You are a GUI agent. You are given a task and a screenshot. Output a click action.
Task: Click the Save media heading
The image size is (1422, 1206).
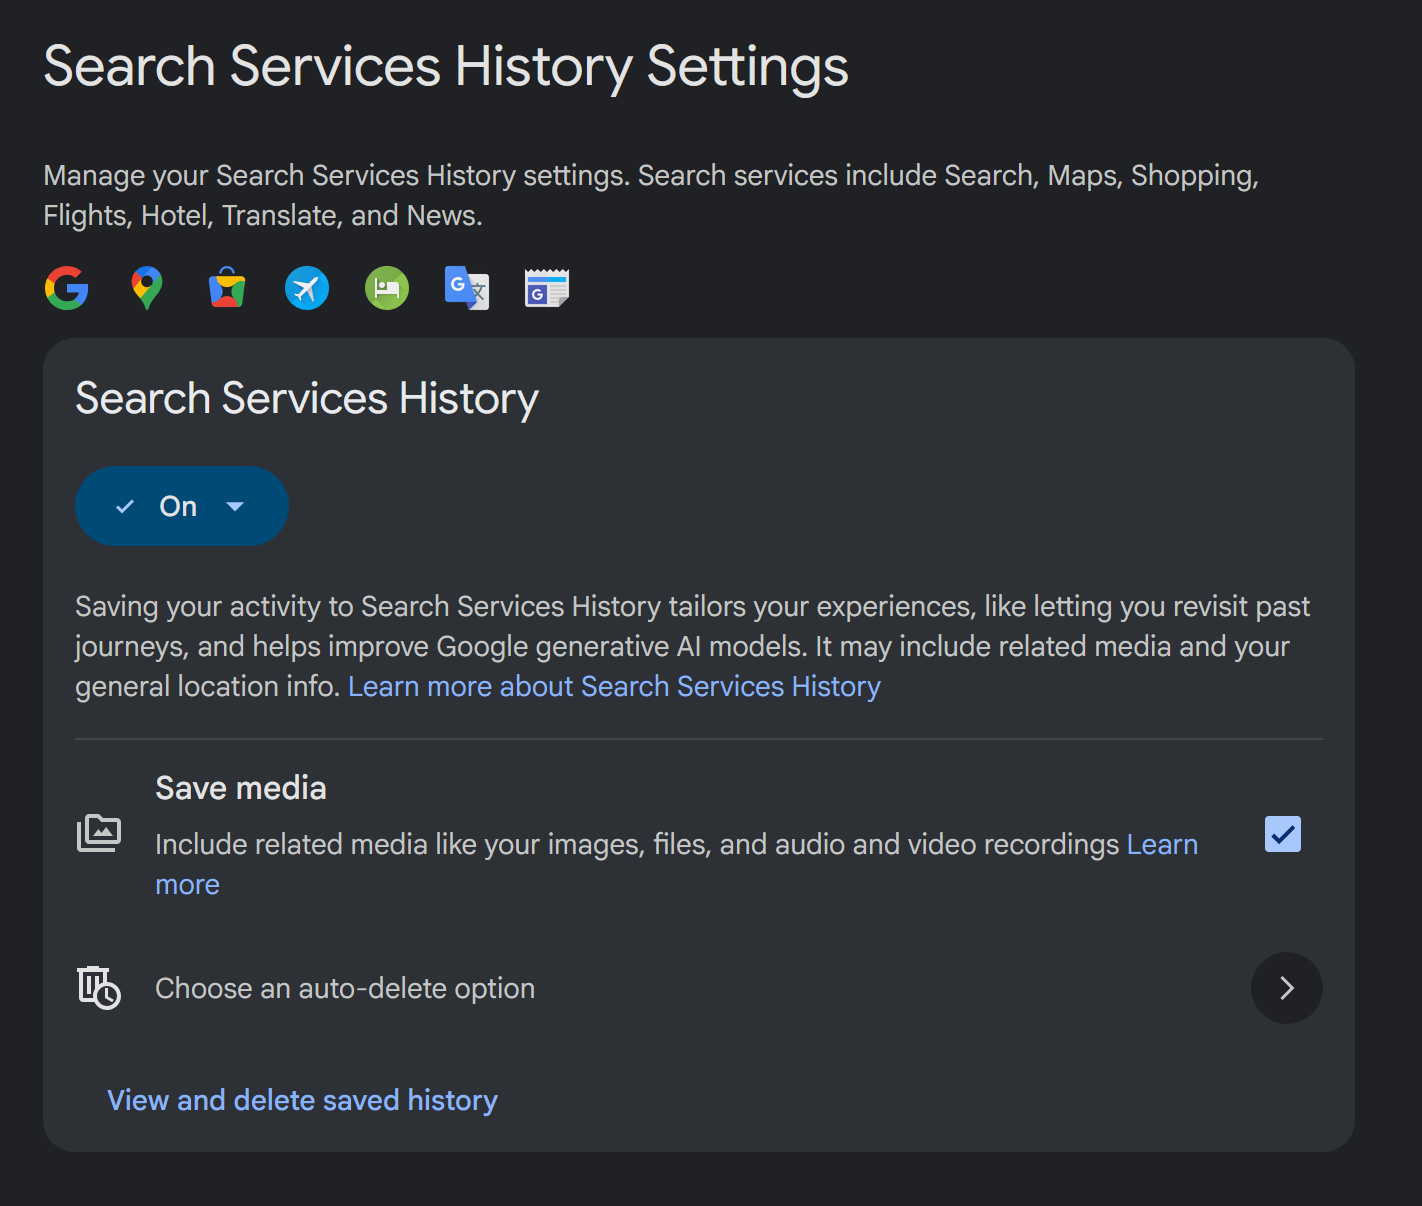point(241,788)
